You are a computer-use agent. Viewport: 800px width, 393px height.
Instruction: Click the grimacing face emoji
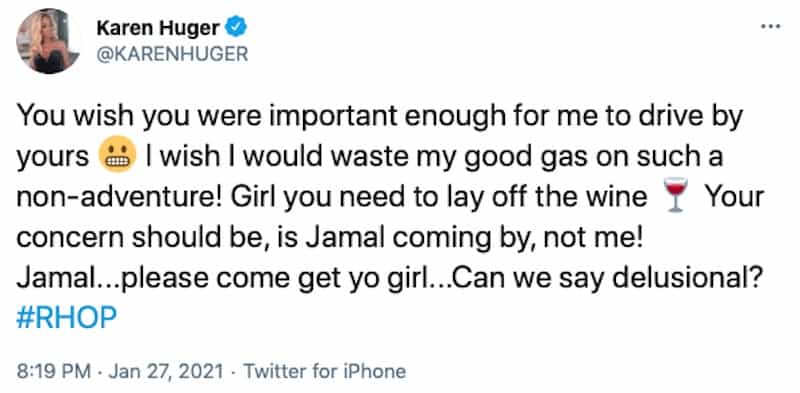pos(117,157)
